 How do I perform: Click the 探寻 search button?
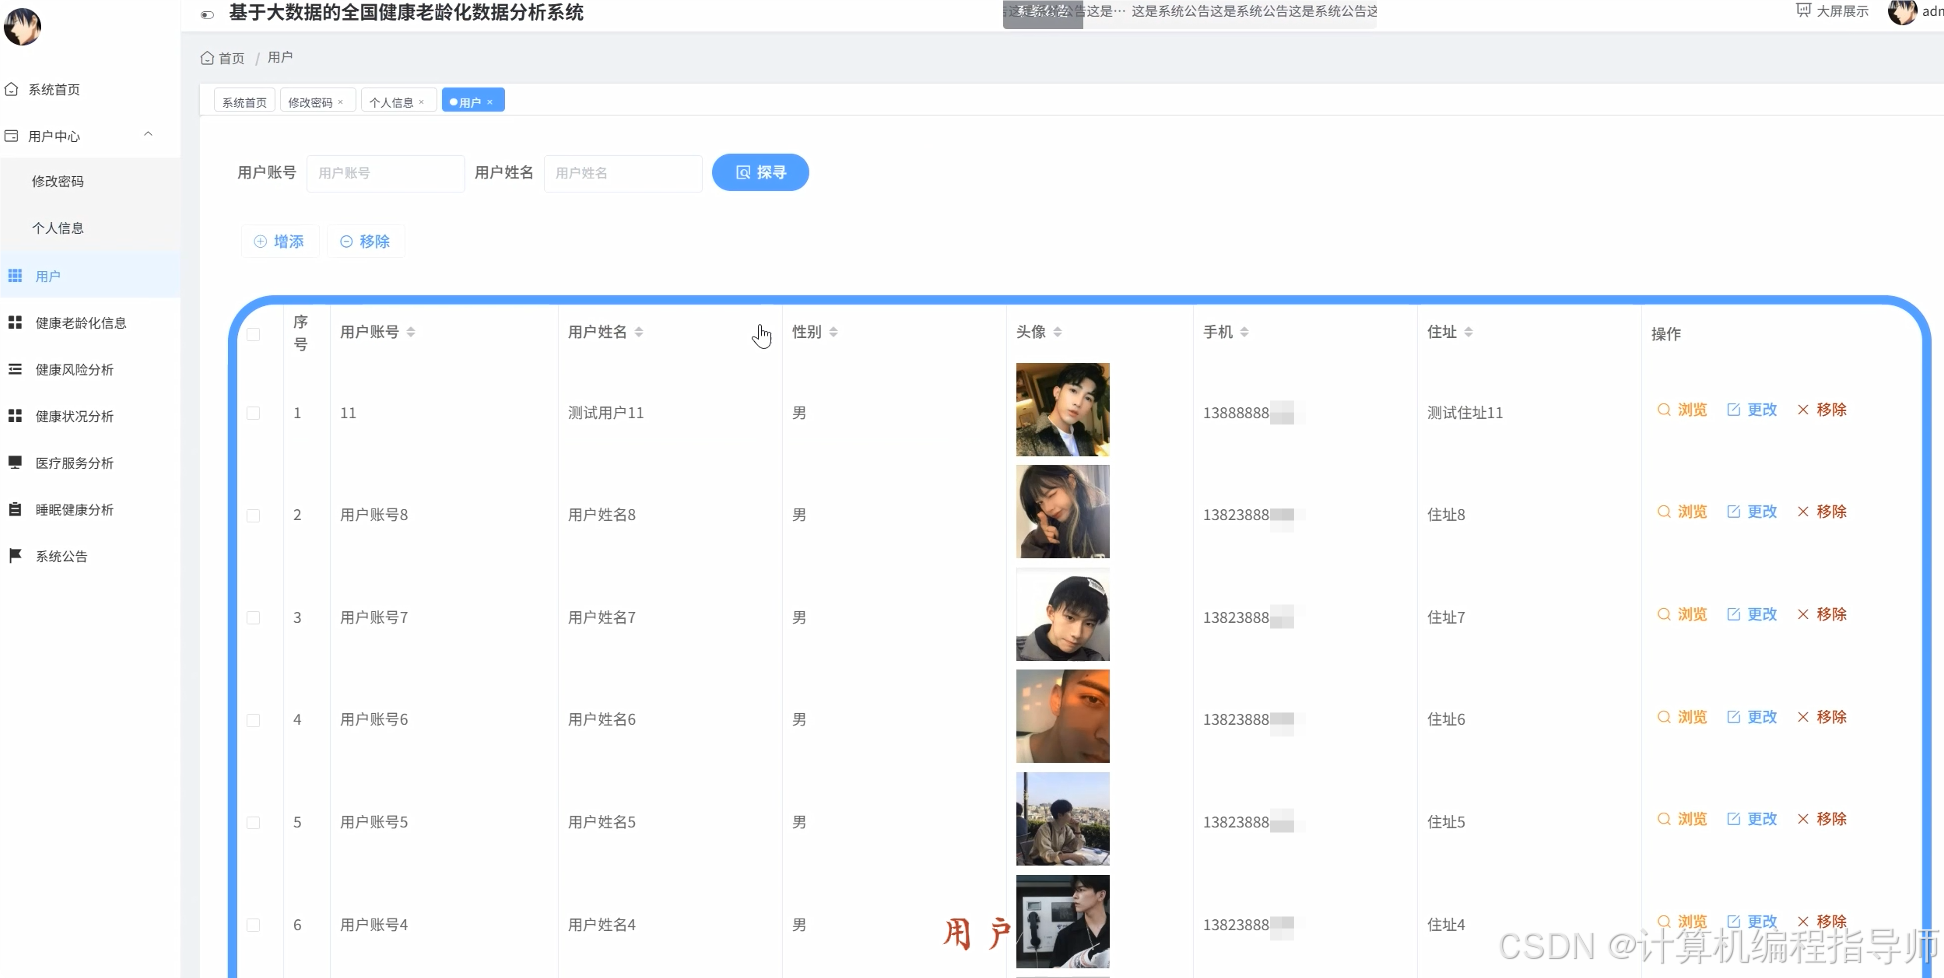click(x=760, y=172)
